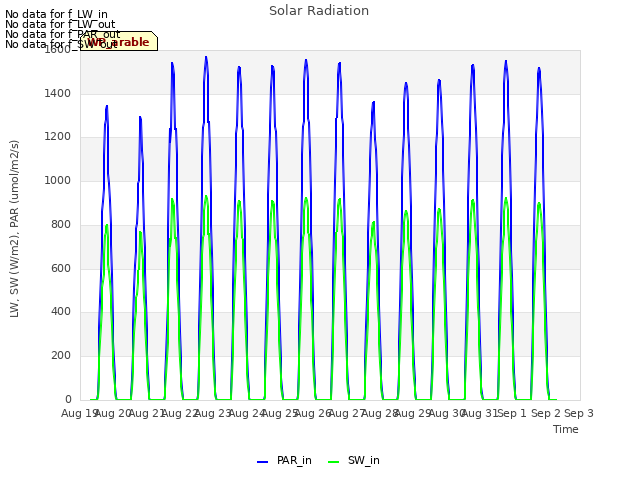Viewport: 640px width, 480px height.
Task: Click the Sep 2 x-axis label
Action: click(546, 413)
